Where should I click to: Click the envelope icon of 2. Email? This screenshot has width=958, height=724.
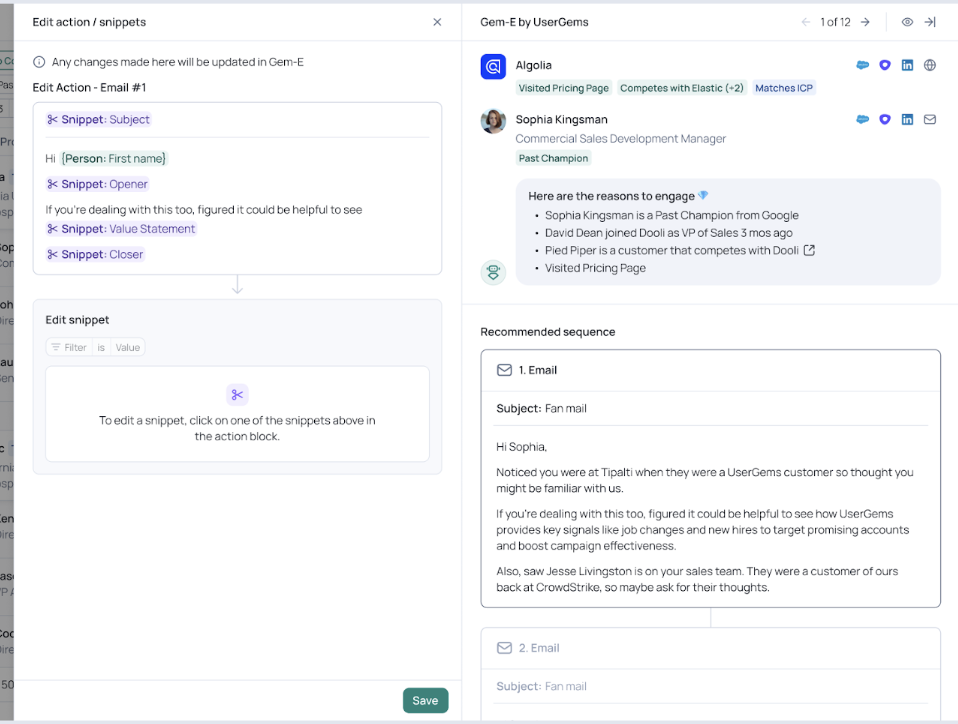click(x=504, y=648)
